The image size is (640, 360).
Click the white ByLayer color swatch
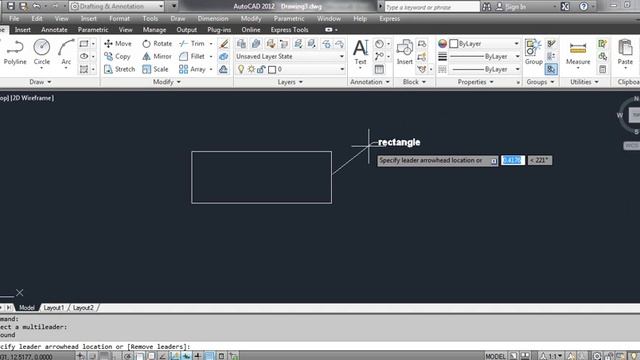(x=453, y=44)
